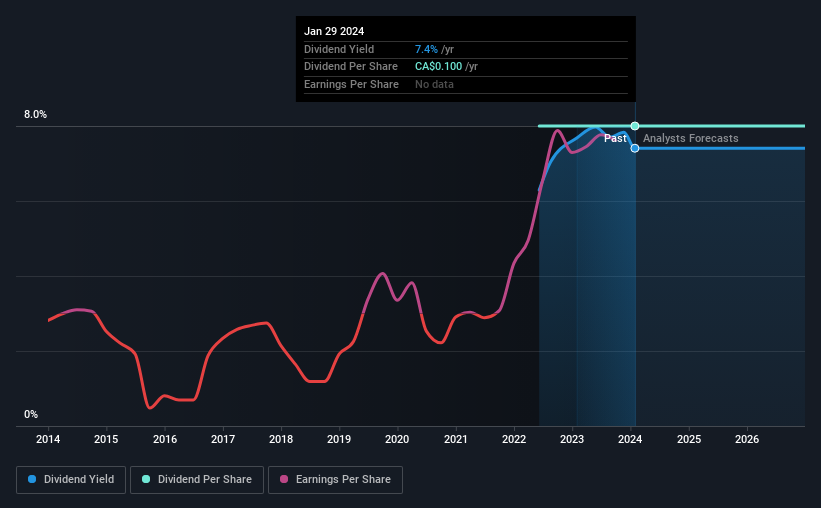The image size is (821, 508).
Task: Click the pink Earnings Per Share legend dot
Action: click(x=284, y=479)
